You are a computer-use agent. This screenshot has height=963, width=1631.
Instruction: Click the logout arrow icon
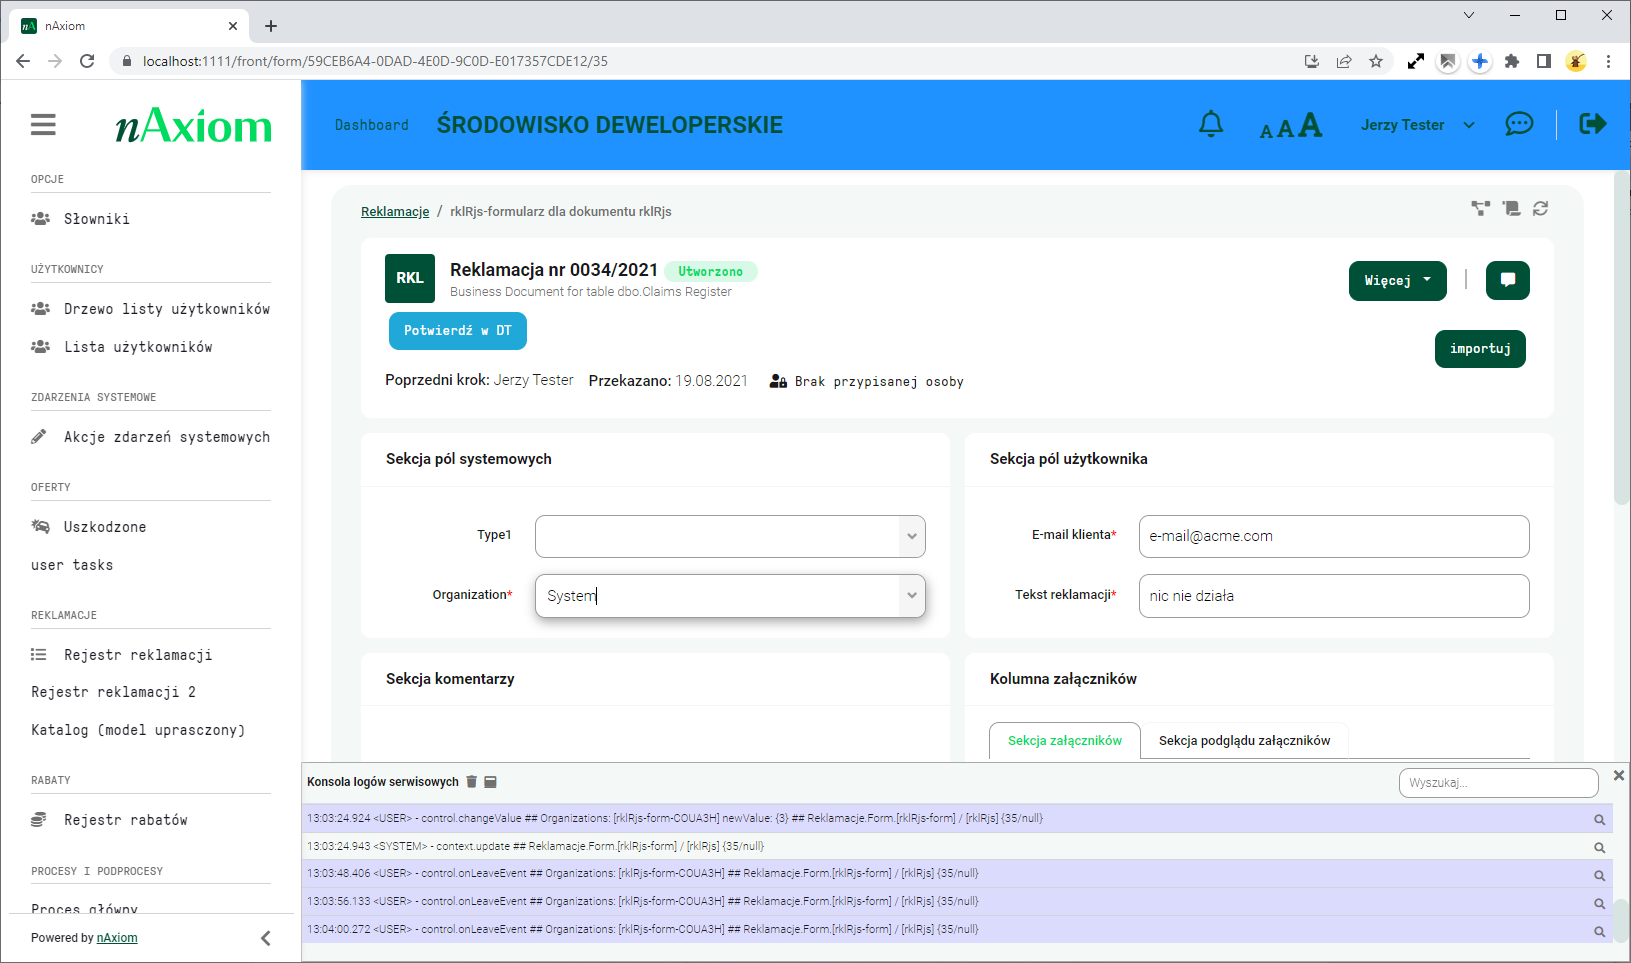tap(1592, 124)
